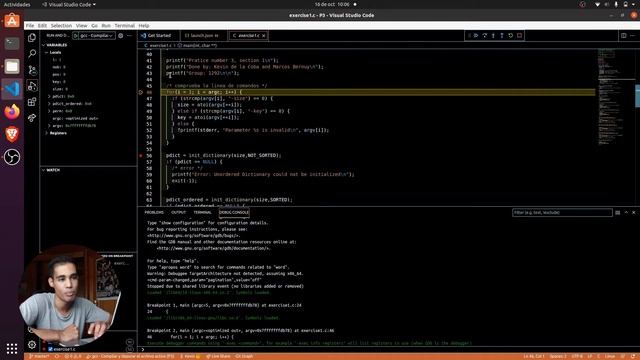The height and width of the screenshot is (360, 640).
Task: Expand the pdict variable
Action: [49, 97]
